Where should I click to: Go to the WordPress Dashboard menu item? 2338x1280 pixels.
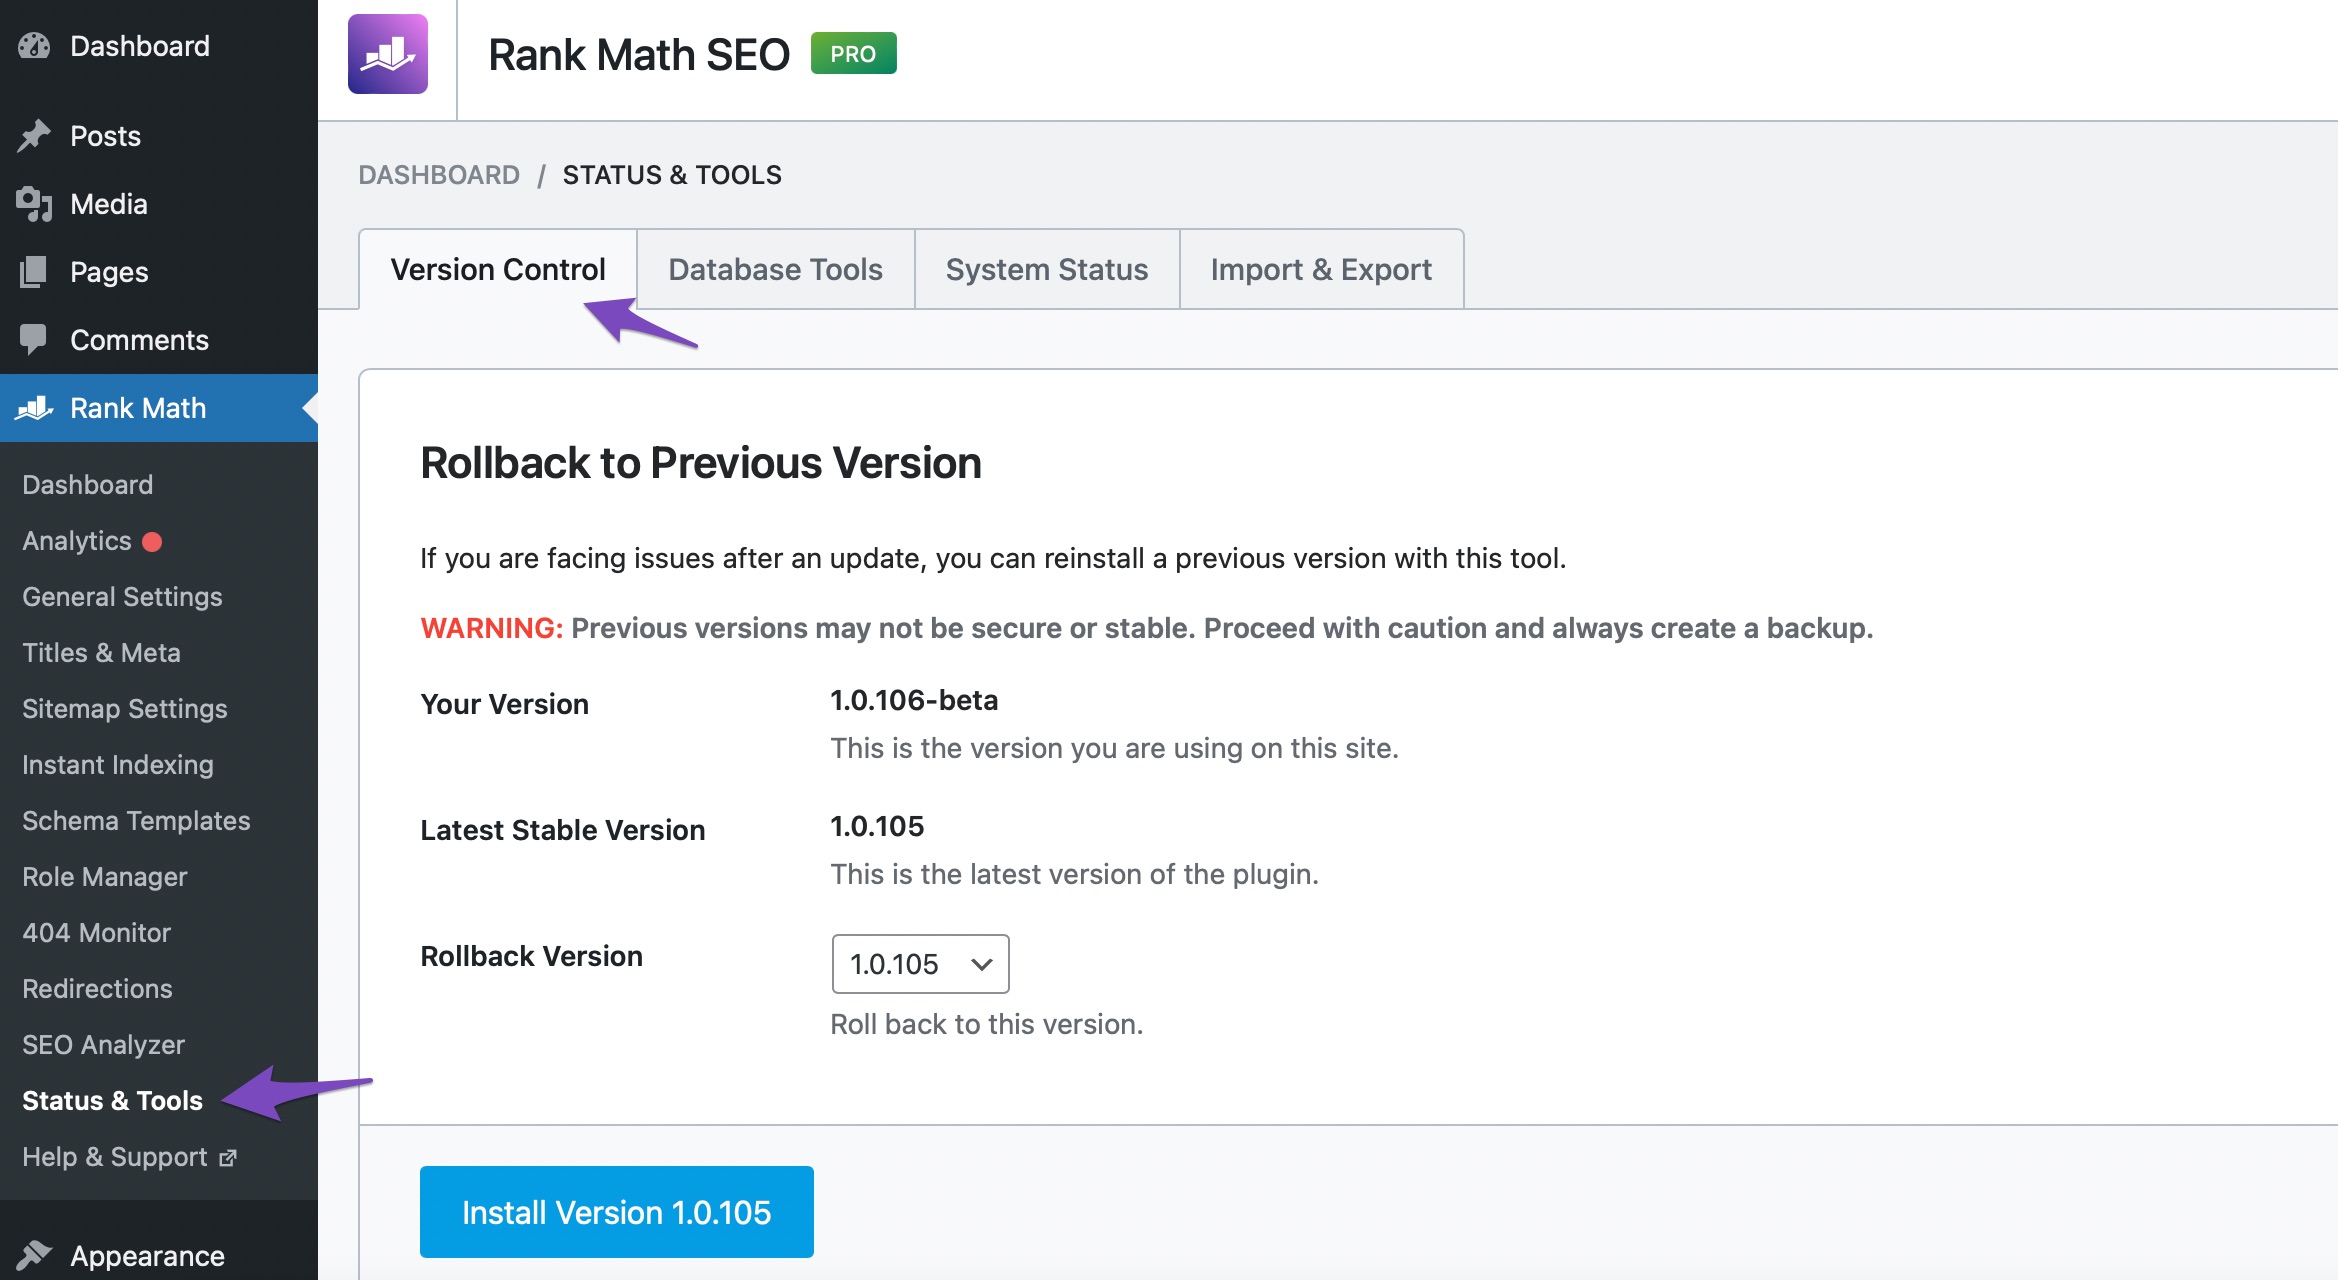[x=159, y=46]
